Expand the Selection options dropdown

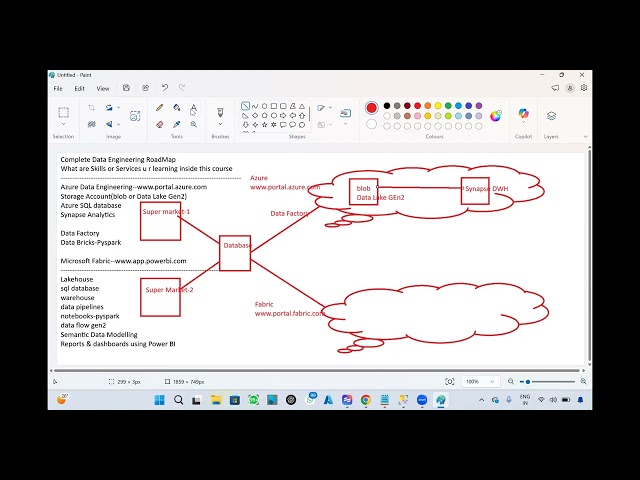63,124
